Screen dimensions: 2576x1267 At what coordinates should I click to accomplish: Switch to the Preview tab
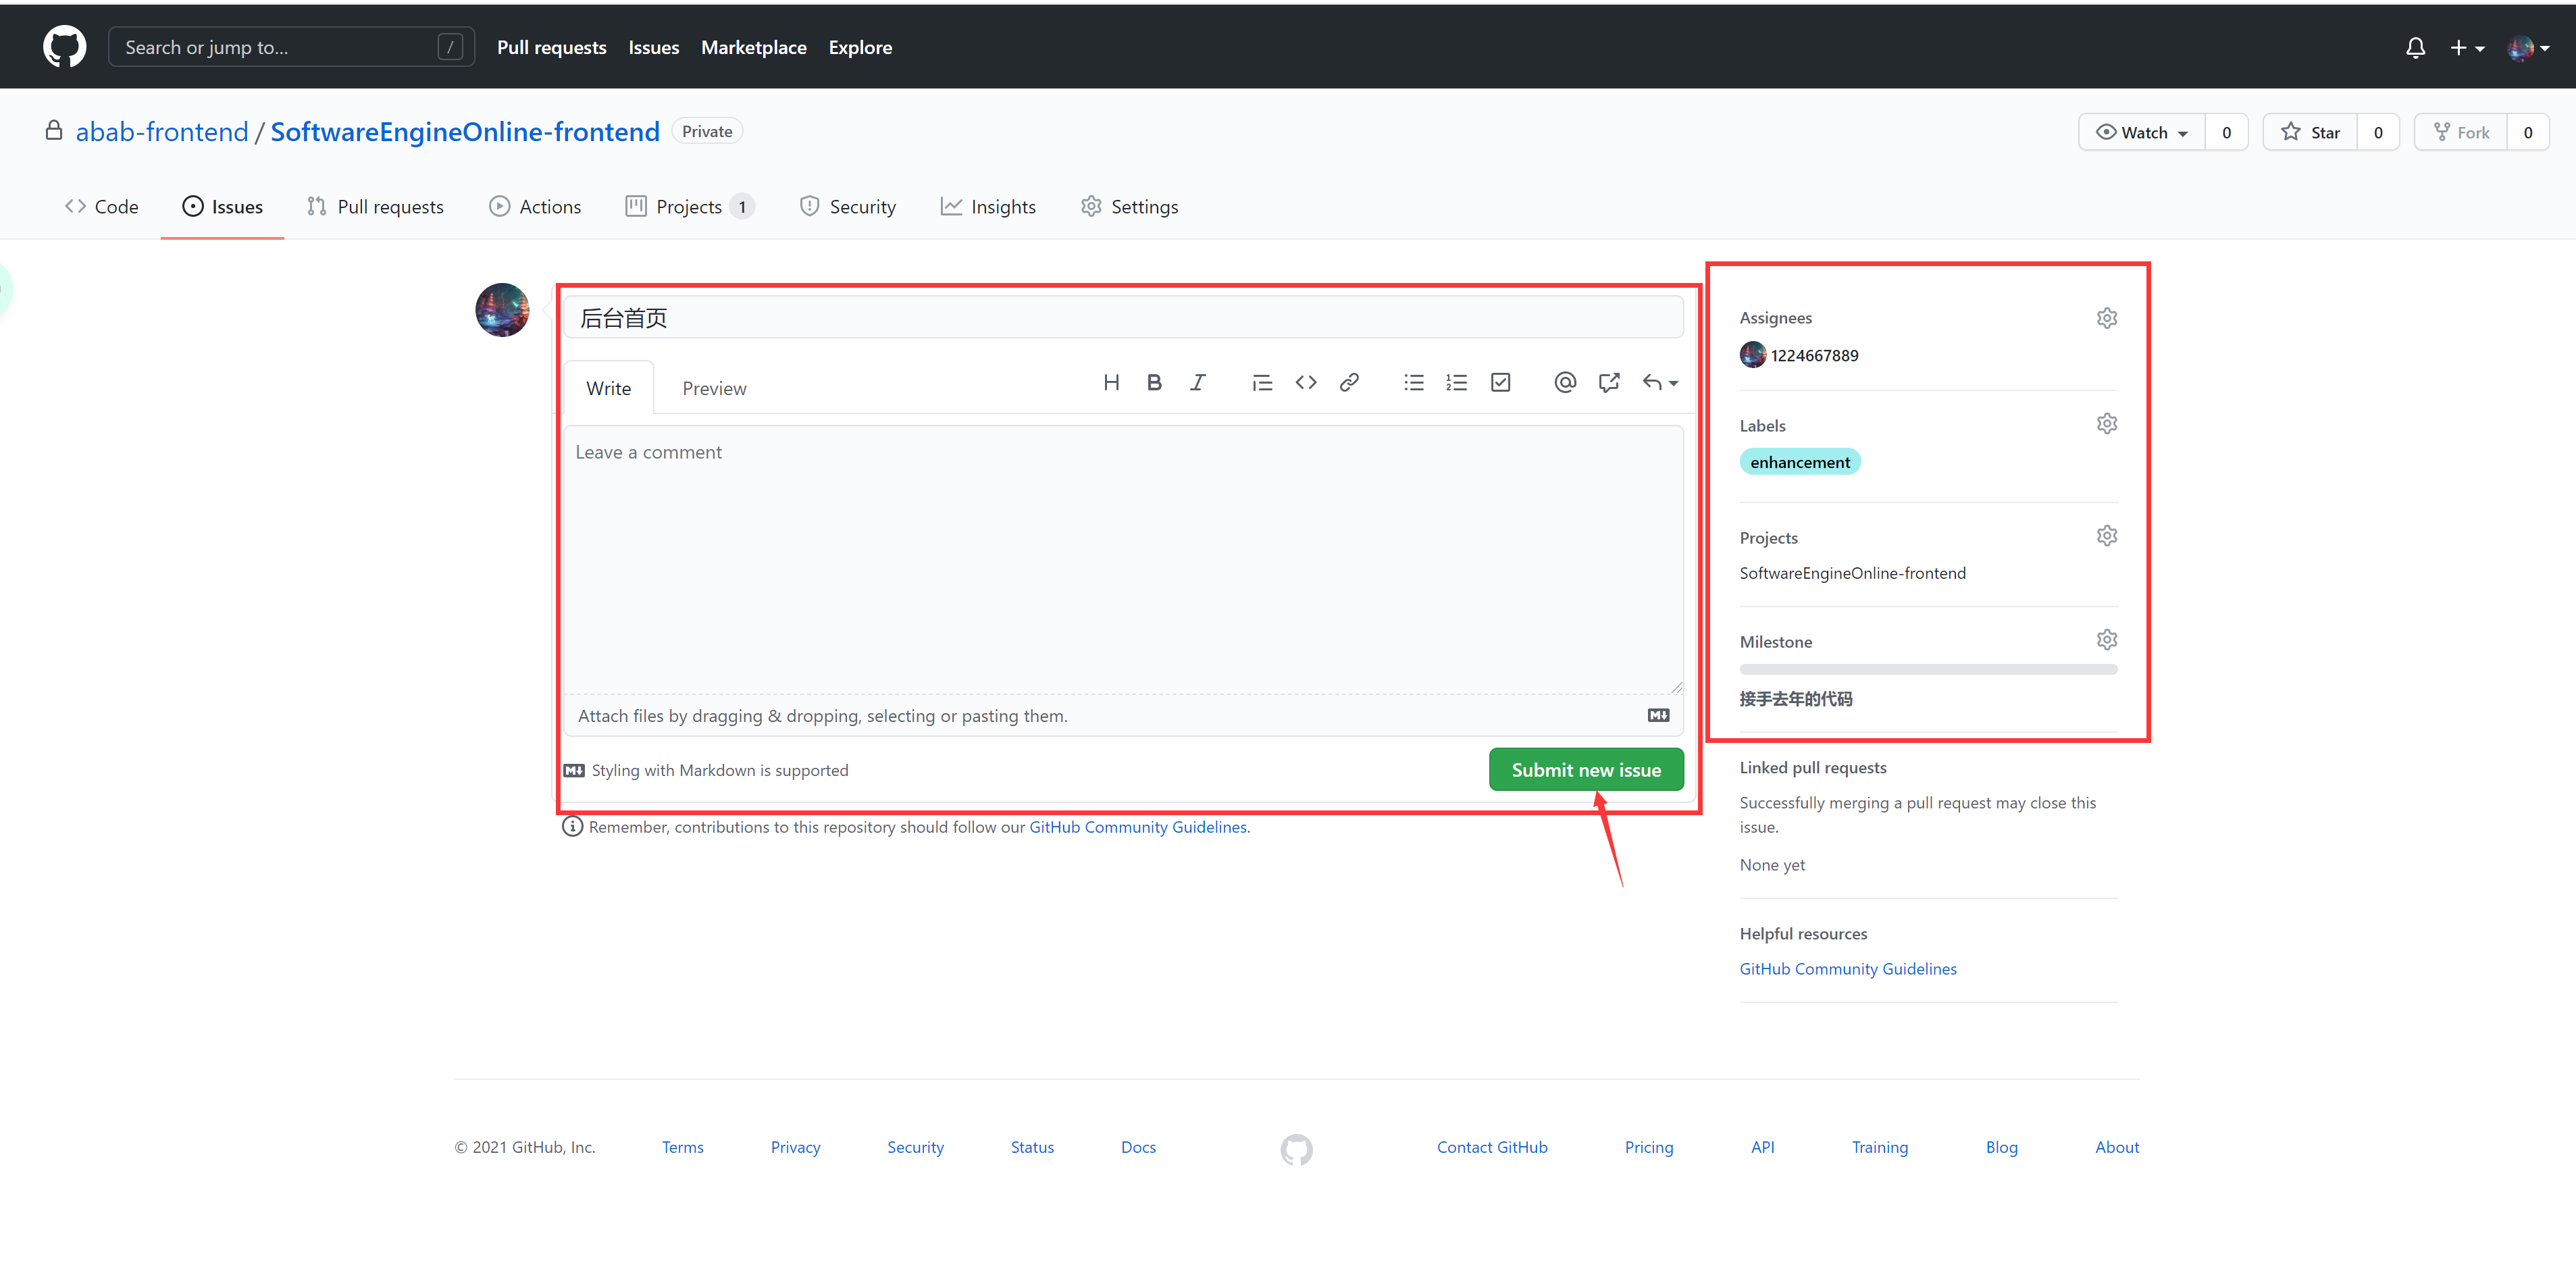[714, 389]
